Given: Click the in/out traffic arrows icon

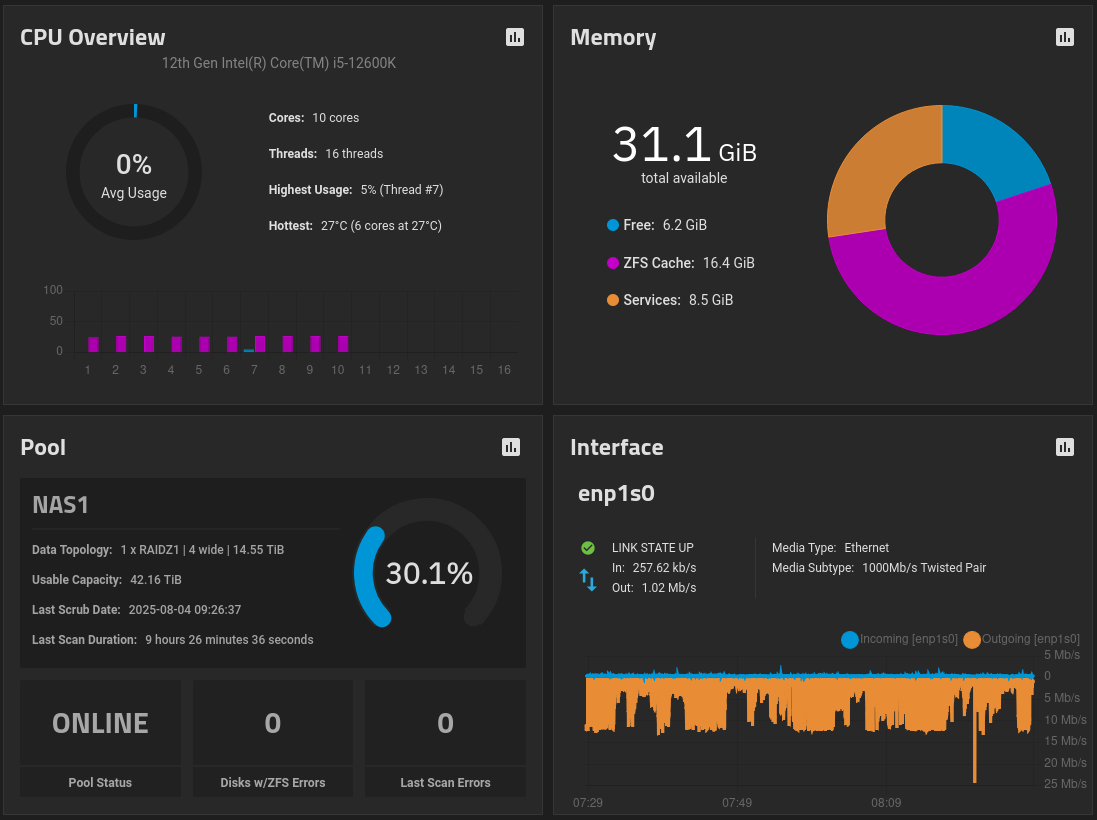Looking at the screenshot, I should pyautogui.click(x=588, y=579).
